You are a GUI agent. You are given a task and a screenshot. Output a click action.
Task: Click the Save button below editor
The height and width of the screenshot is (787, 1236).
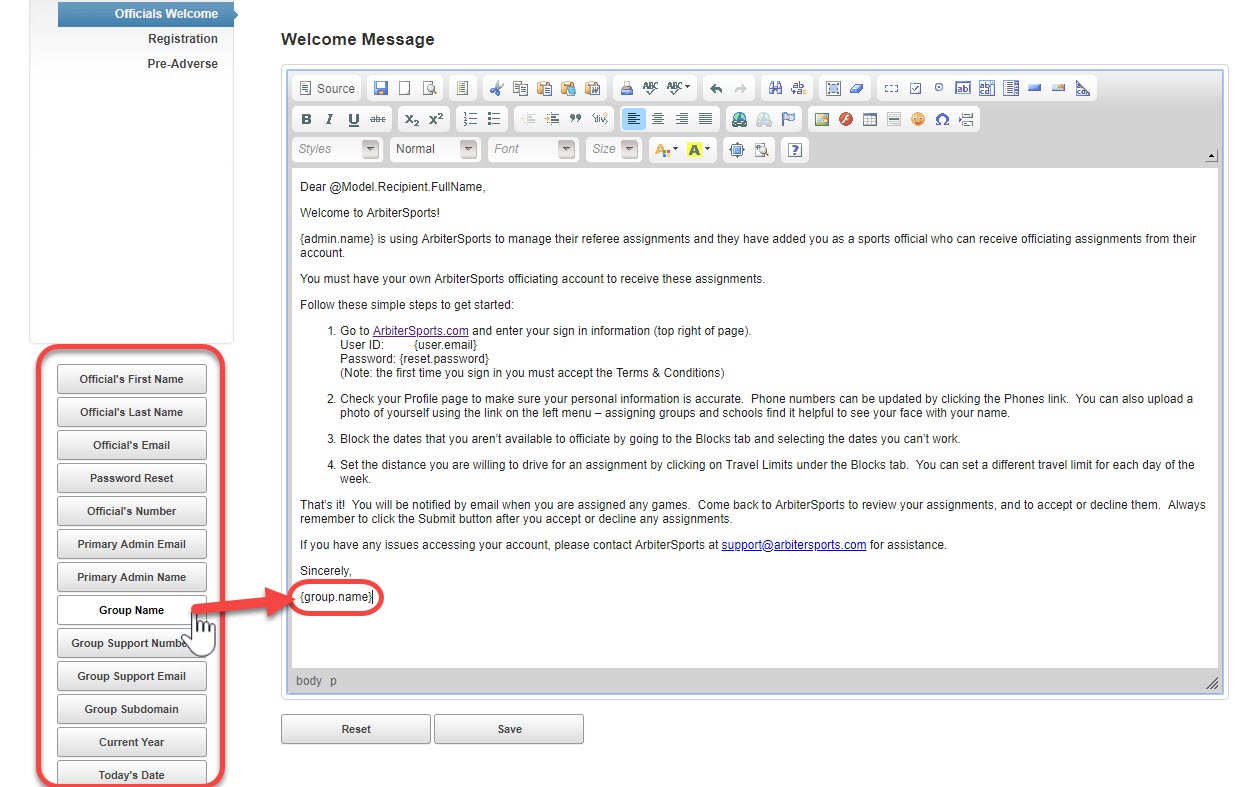[x=509, y=729]
